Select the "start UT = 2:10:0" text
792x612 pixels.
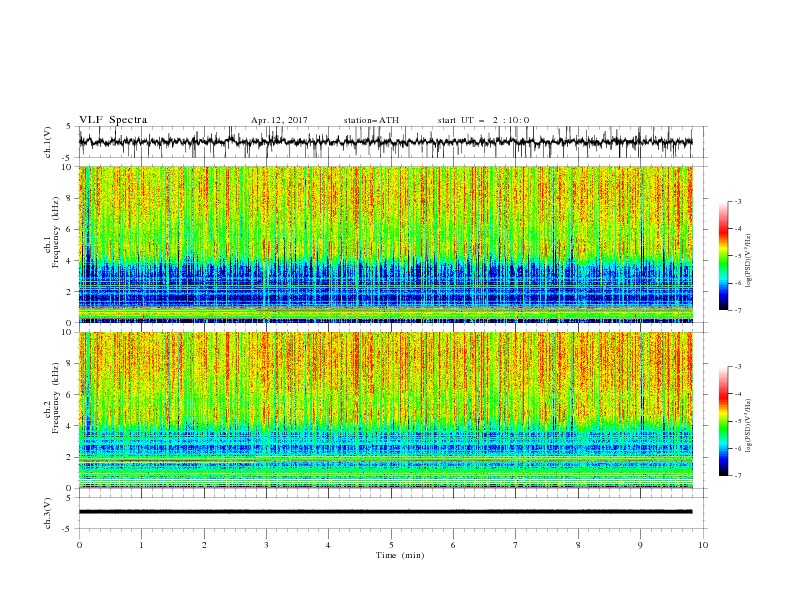[x=483, y=120]
